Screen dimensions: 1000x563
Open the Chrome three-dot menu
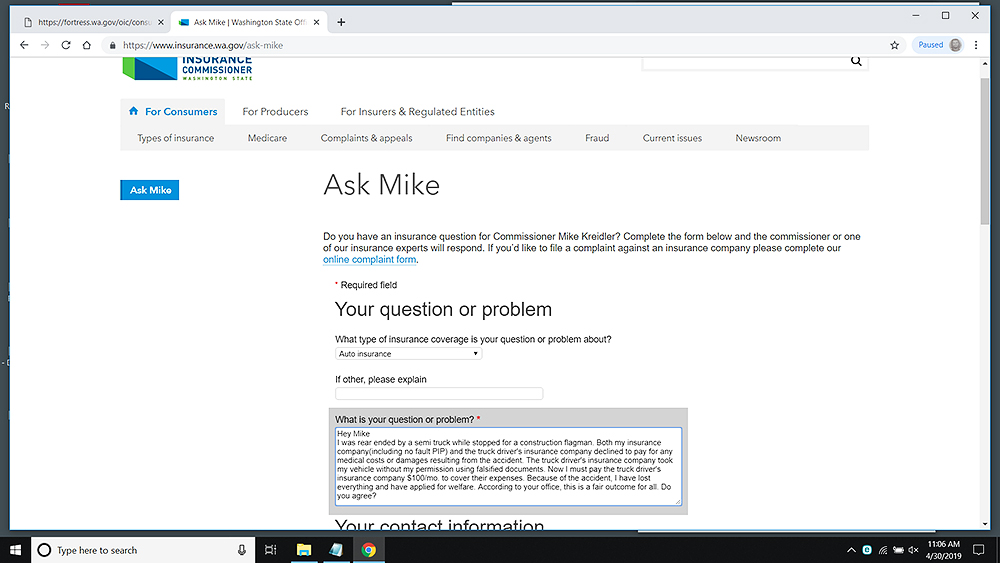pos(982,45)
